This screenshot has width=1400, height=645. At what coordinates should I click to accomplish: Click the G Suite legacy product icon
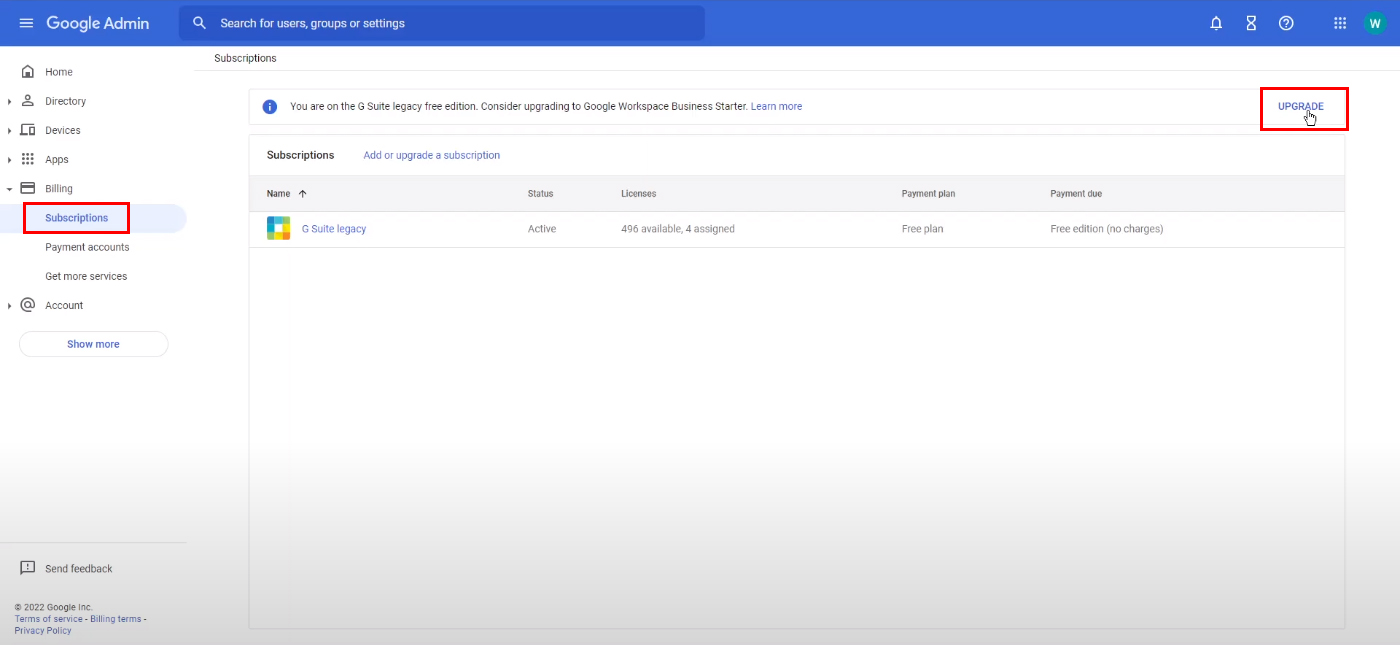coord(279,228)
